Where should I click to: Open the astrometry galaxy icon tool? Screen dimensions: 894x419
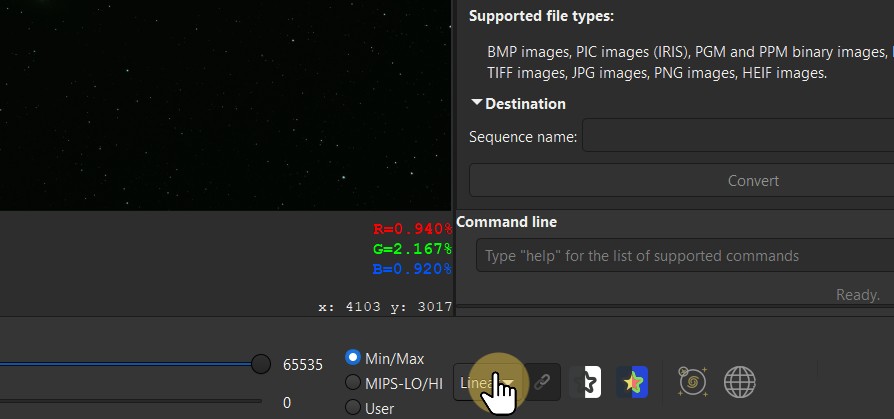[692, 381]
